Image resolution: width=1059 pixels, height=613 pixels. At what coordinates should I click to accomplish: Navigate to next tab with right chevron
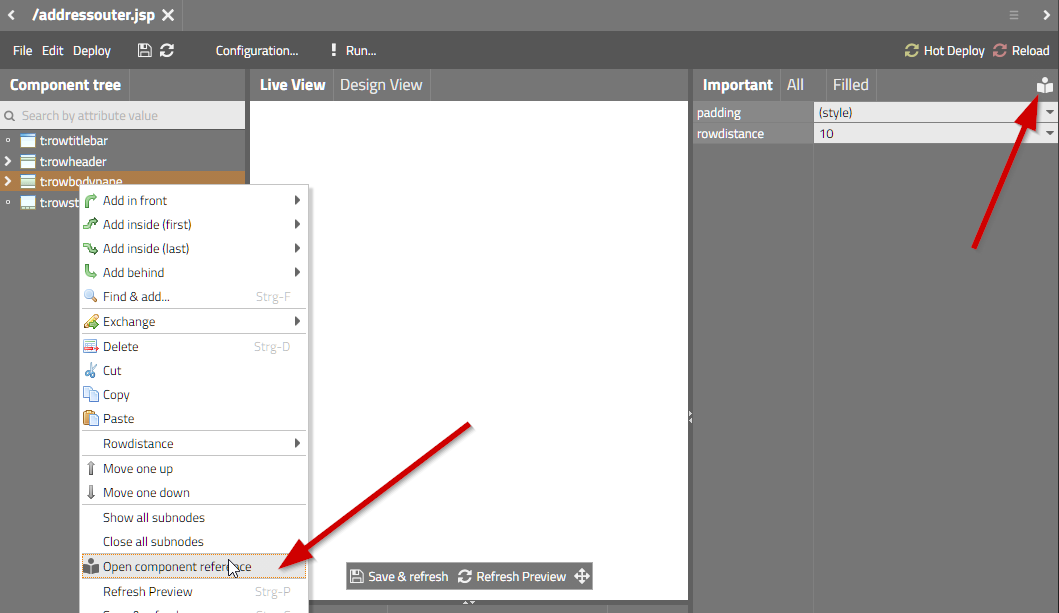(1047, 15)
